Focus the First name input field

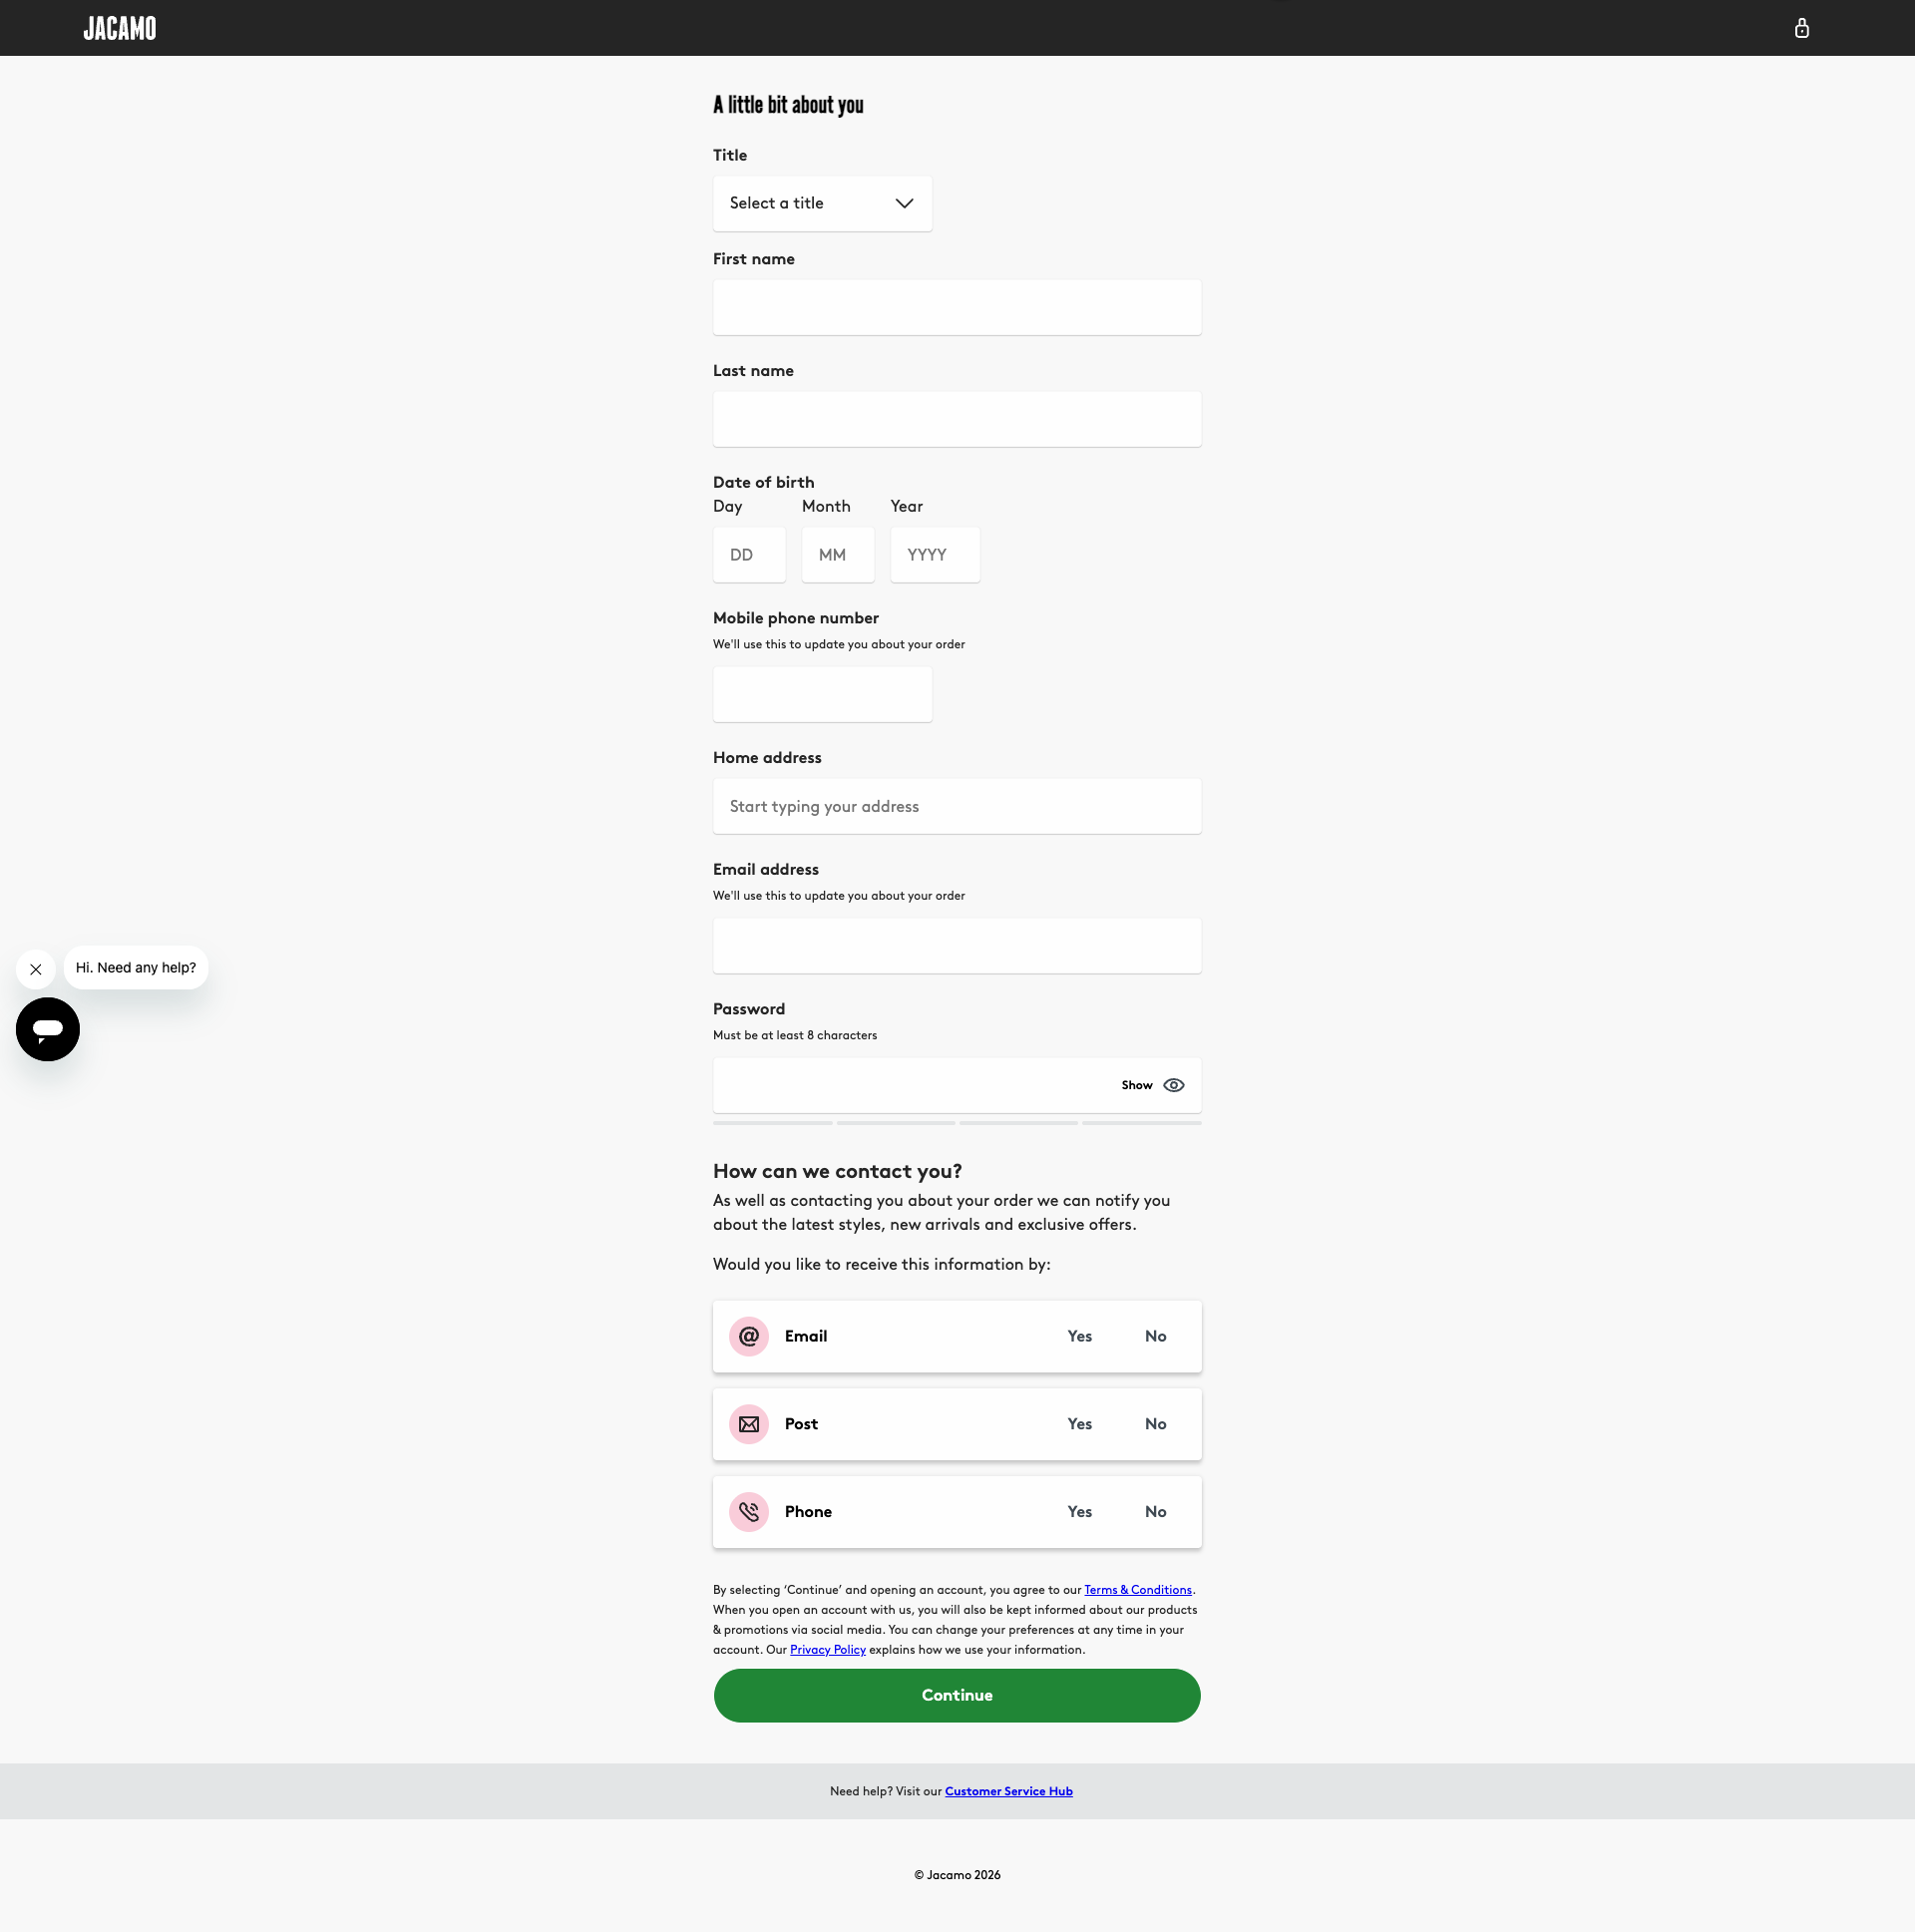coord(956,307)
